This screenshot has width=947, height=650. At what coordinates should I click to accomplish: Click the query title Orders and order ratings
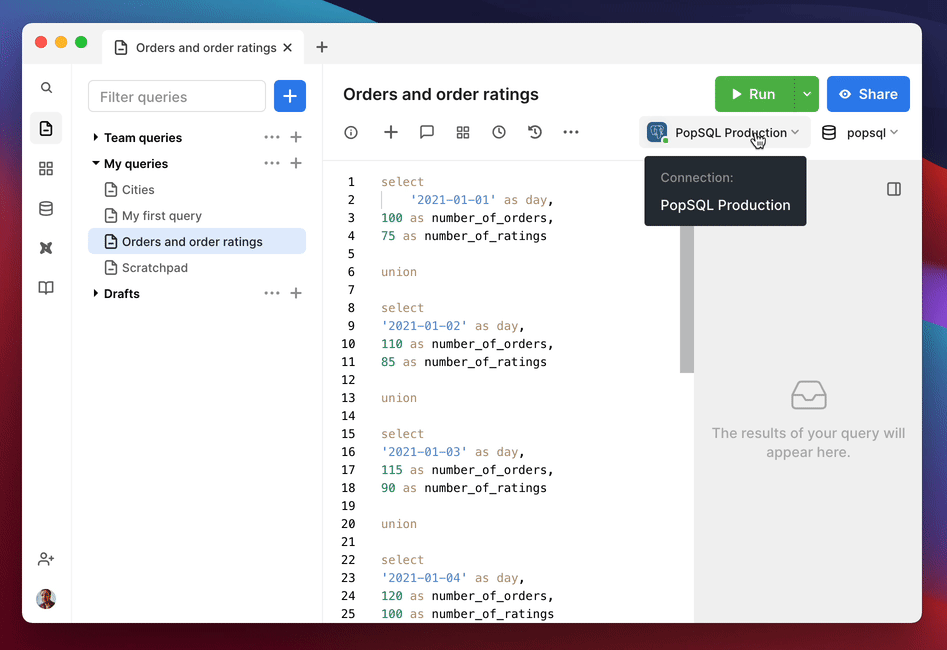[441, 94]
